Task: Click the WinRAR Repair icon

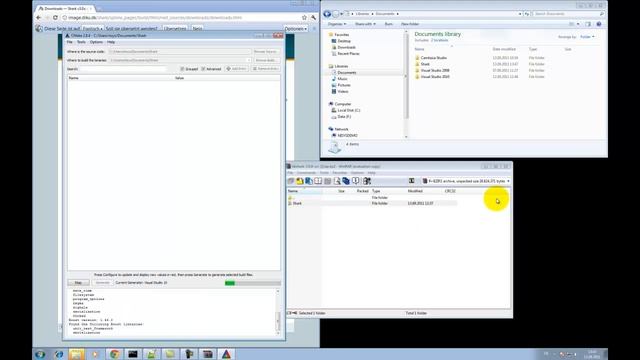Action: tap(367, 181)
